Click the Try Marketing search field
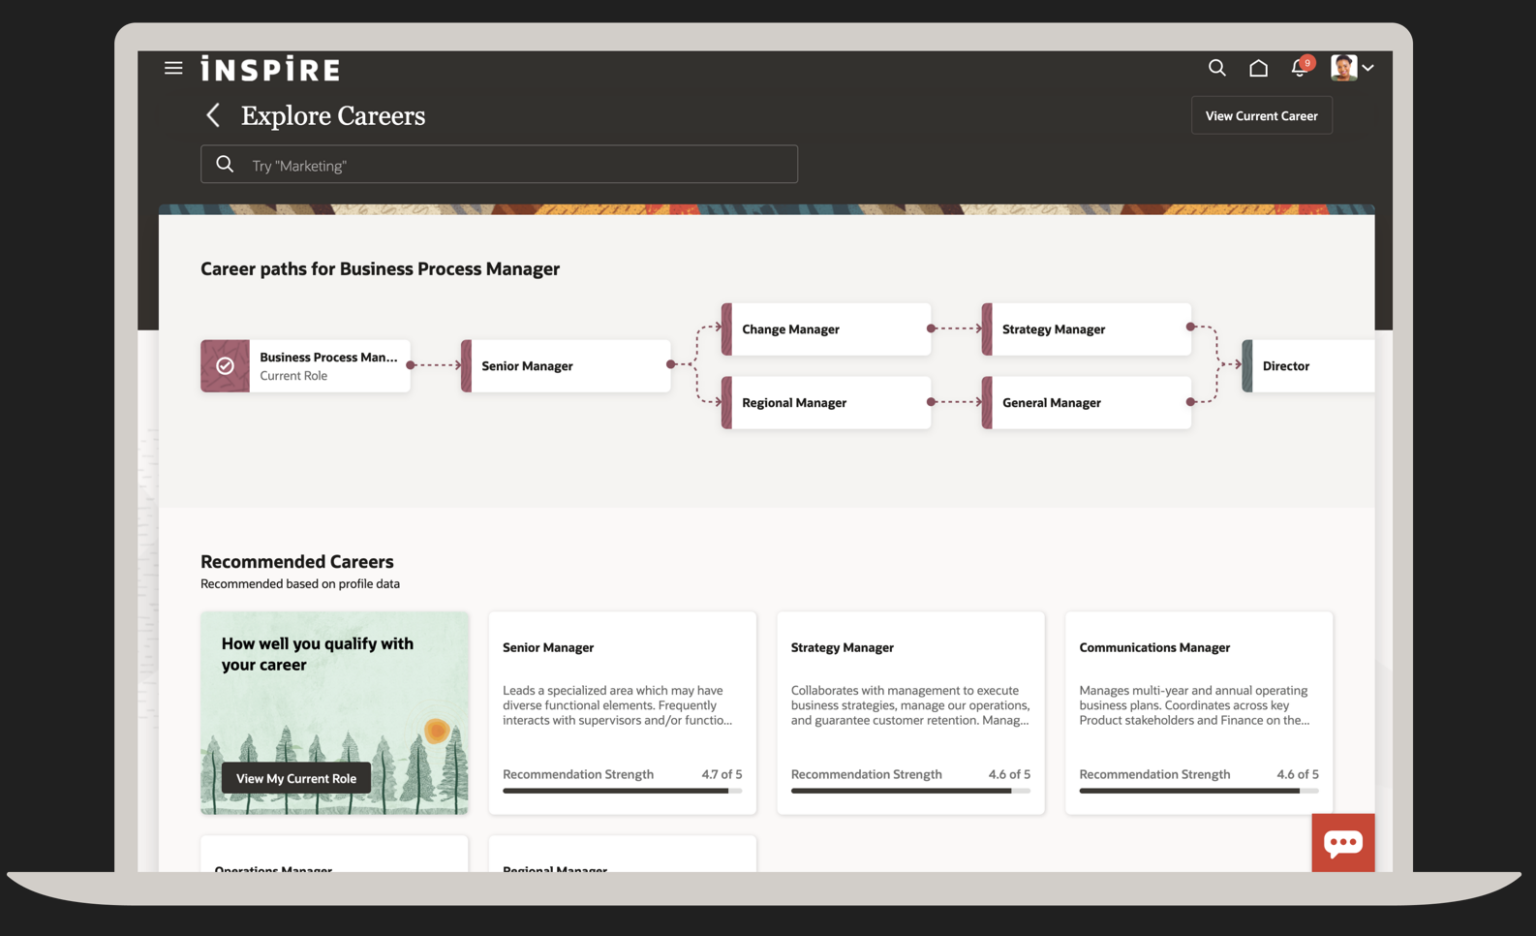This screenshot has width=1536, height=936. click(x=499, y=164)
